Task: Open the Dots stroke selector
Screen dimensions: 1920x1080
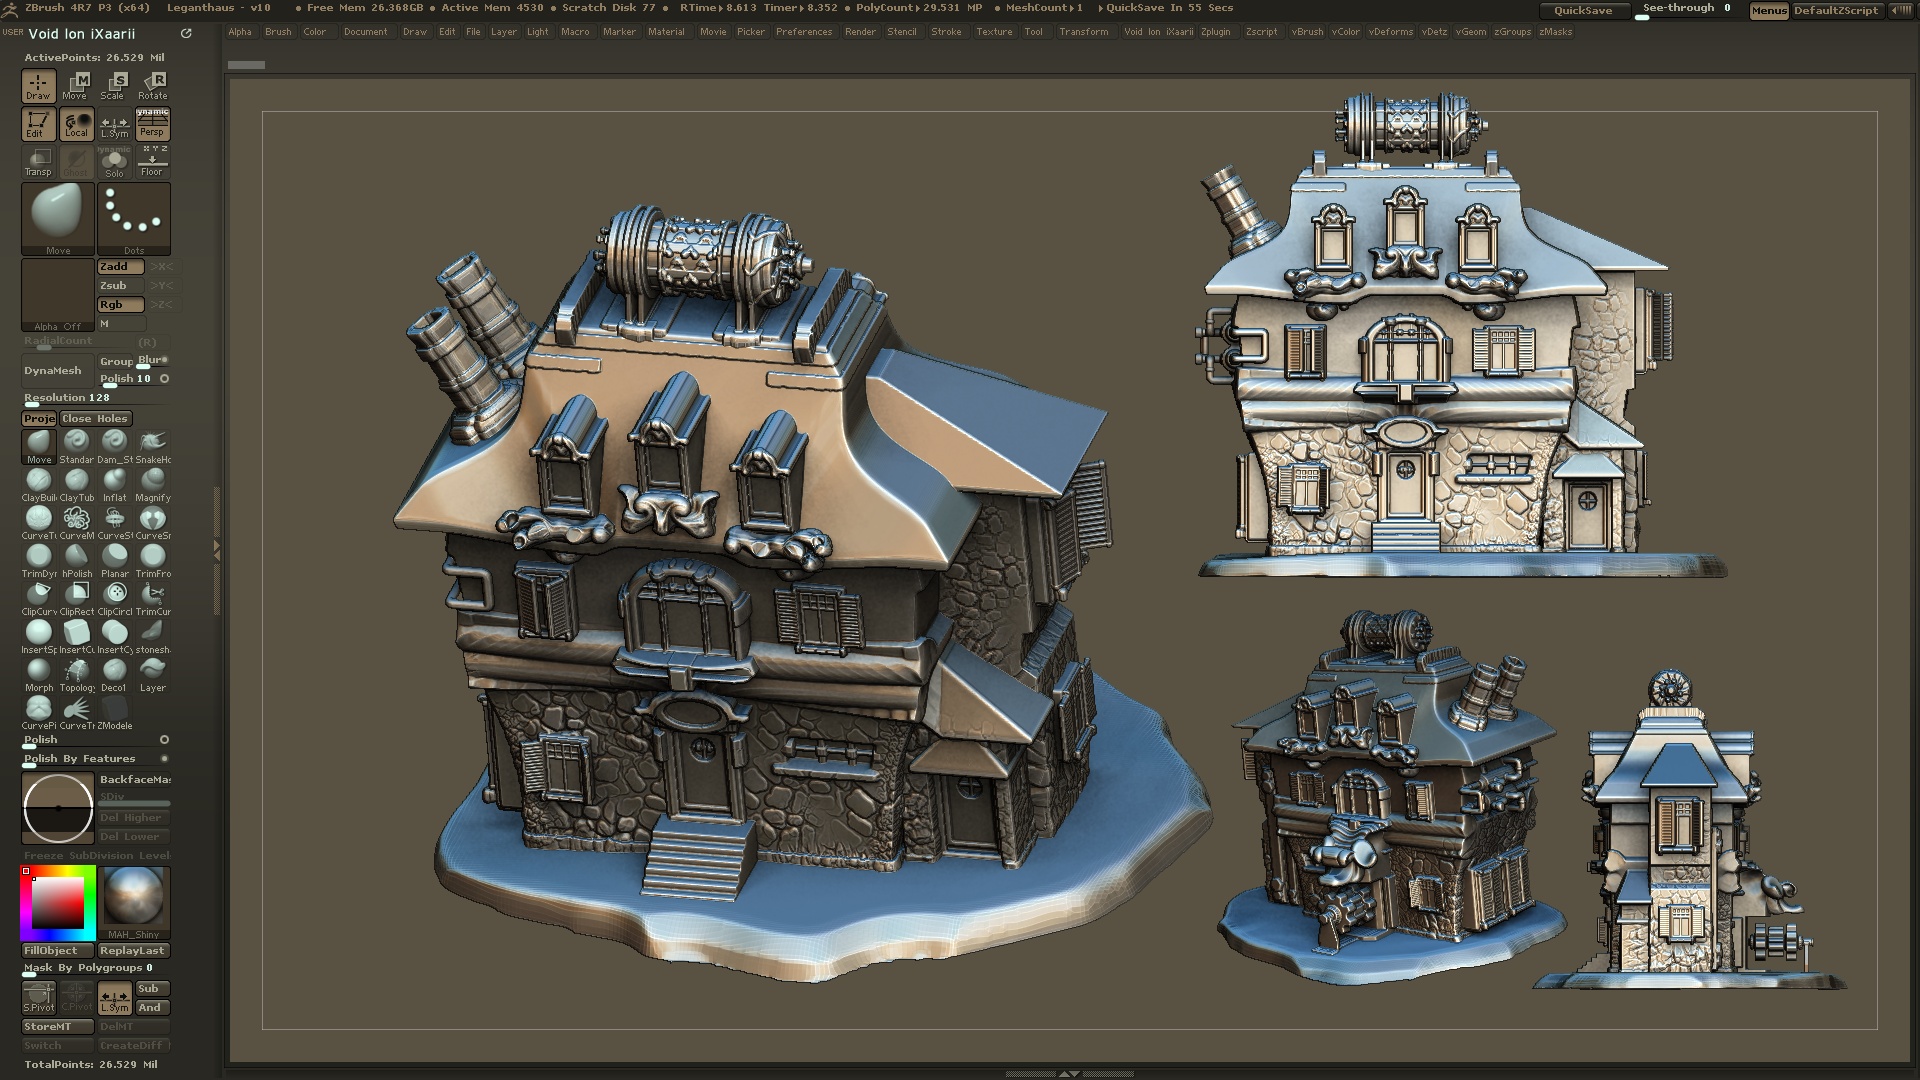Action: pyautogui.click(x=134, y=215)
